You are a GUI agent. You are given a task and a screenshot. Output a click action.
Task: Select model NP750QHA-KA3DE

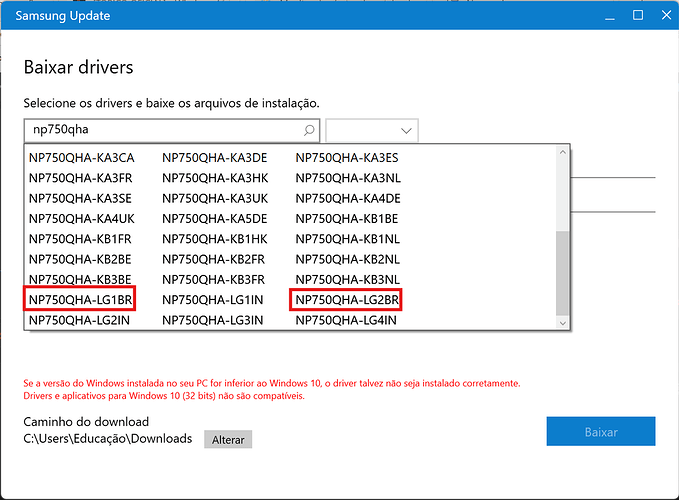(x=215, y=158)
